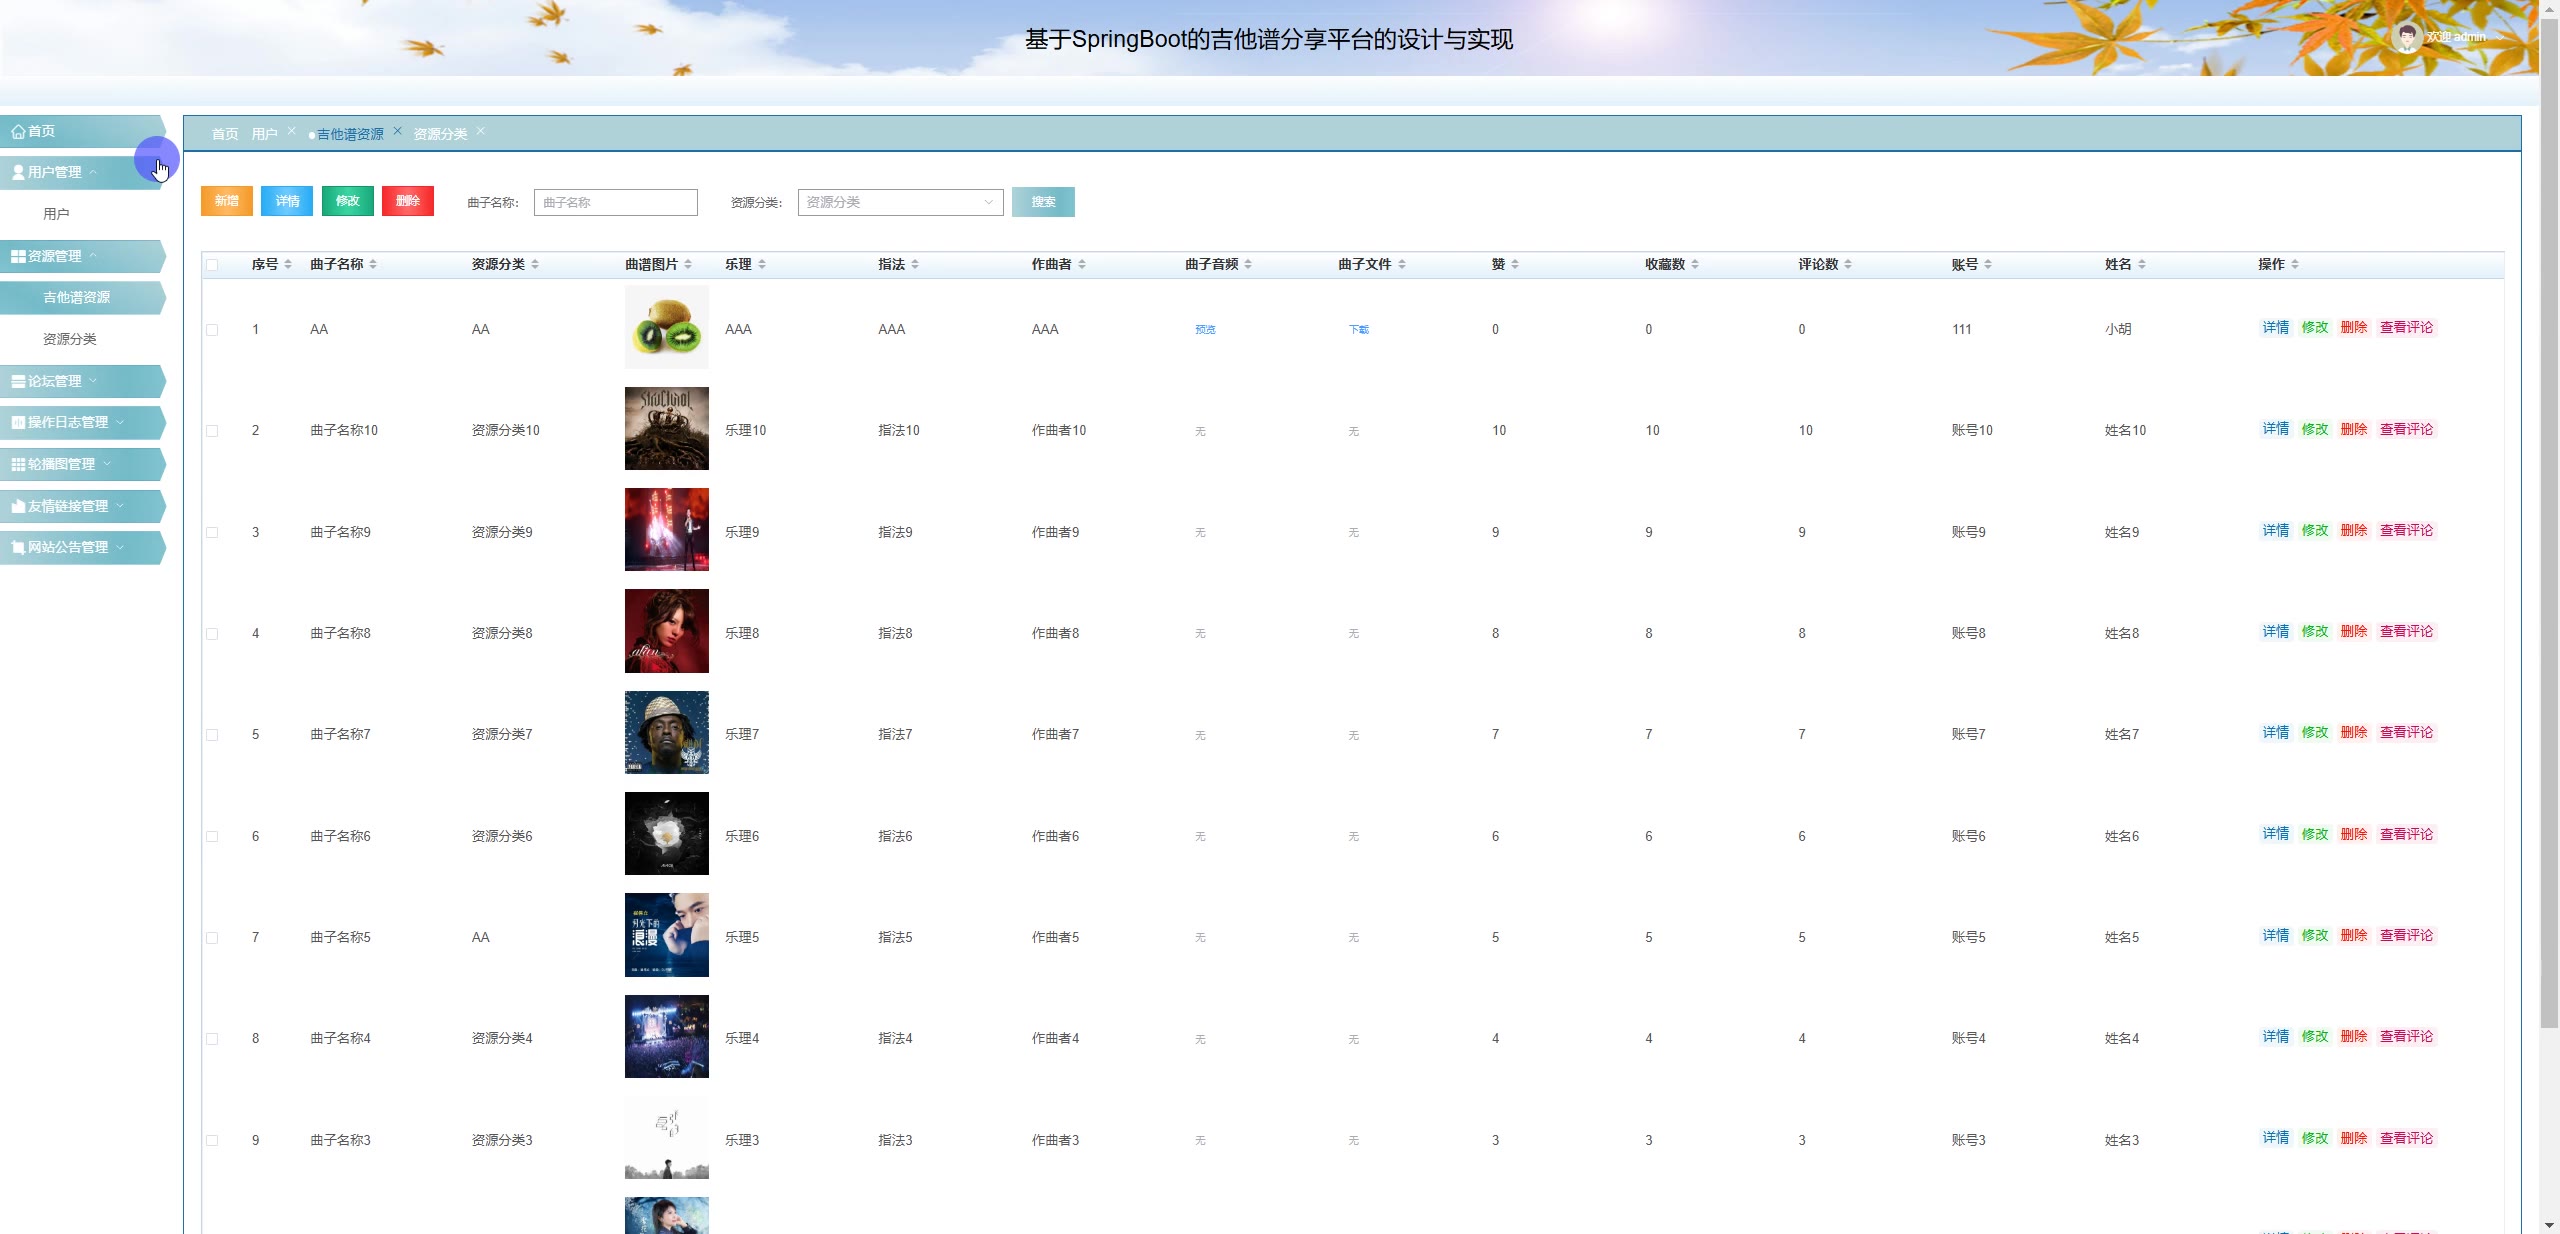Click the resource management grid icon

tap(18, 257)
